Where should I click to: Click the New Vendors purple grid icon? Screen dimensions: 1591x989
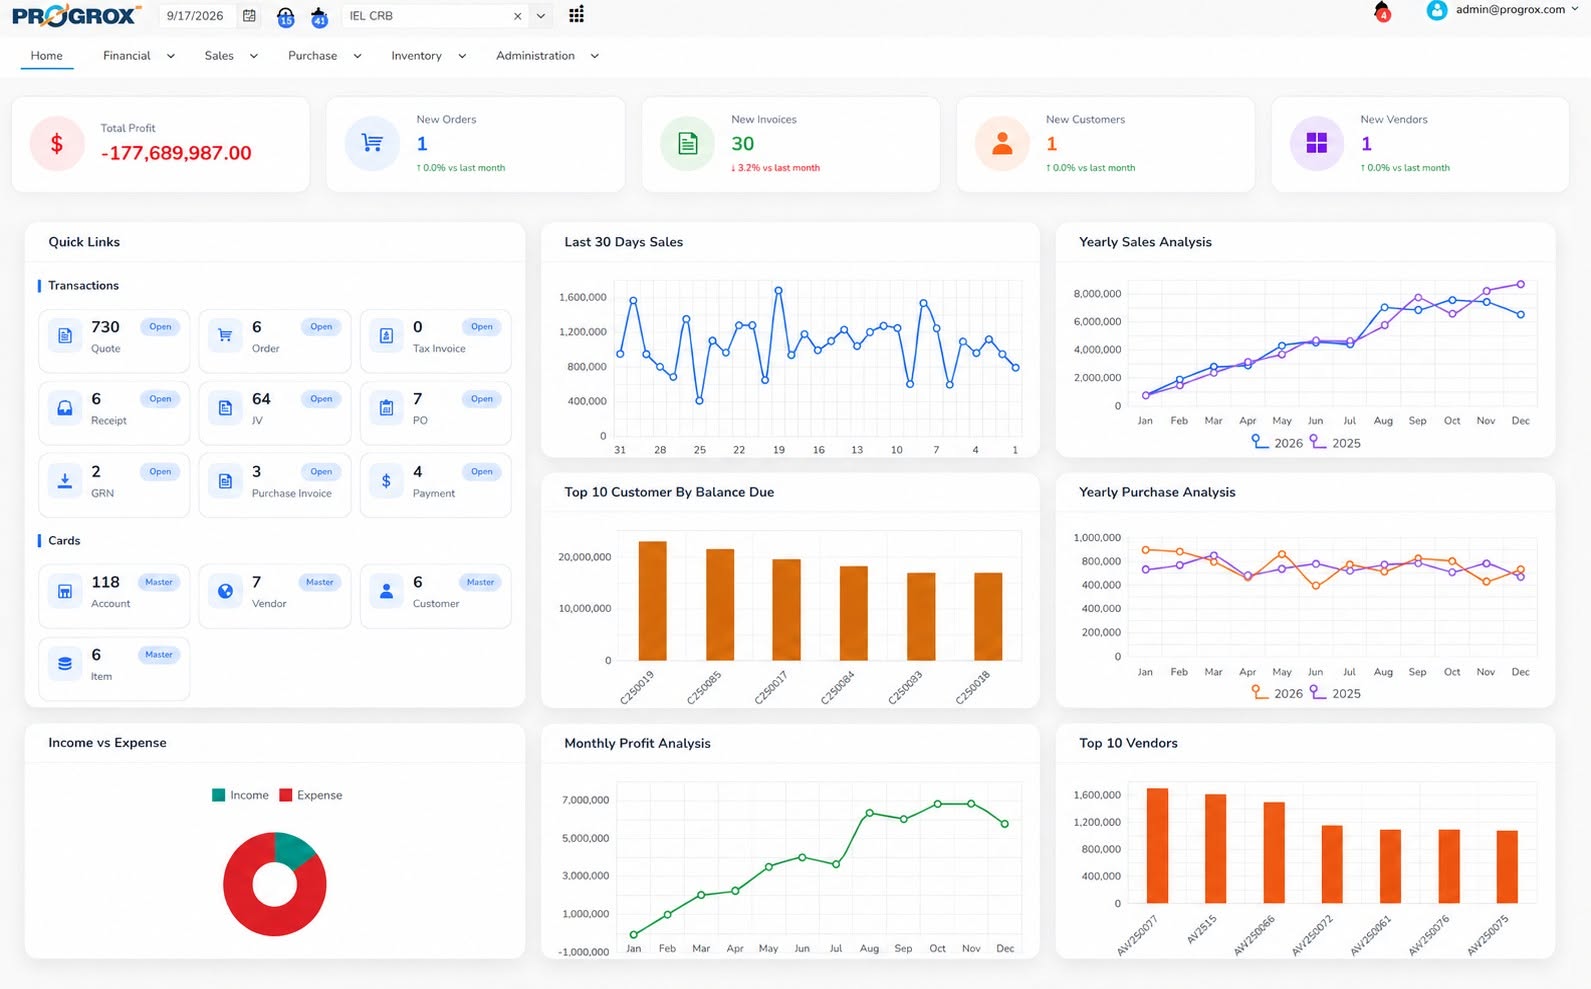[x=1317, y=143]
